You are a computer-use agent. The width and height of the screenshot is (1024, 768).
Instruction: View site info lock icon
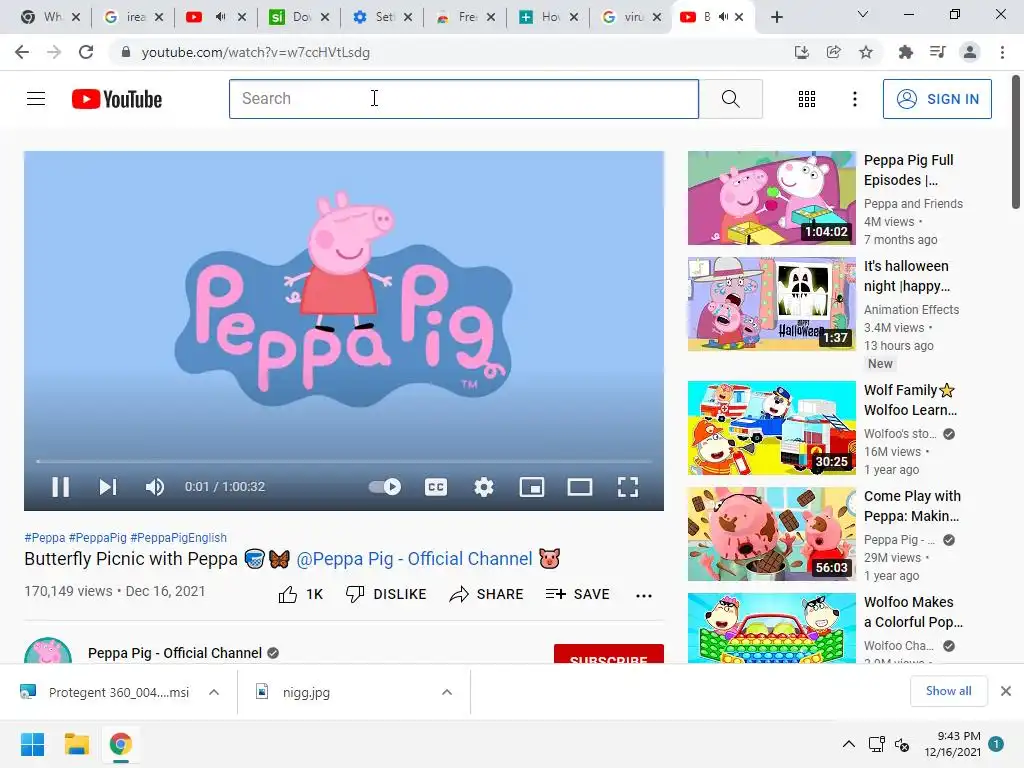(x=126, y=52)
